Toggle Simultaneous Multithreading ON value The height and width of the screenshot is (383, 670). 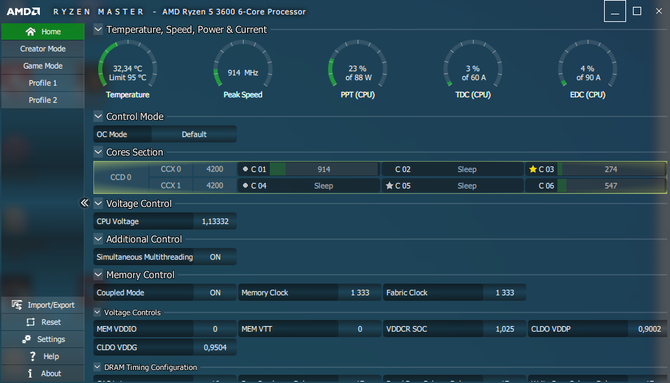(215, 257)
